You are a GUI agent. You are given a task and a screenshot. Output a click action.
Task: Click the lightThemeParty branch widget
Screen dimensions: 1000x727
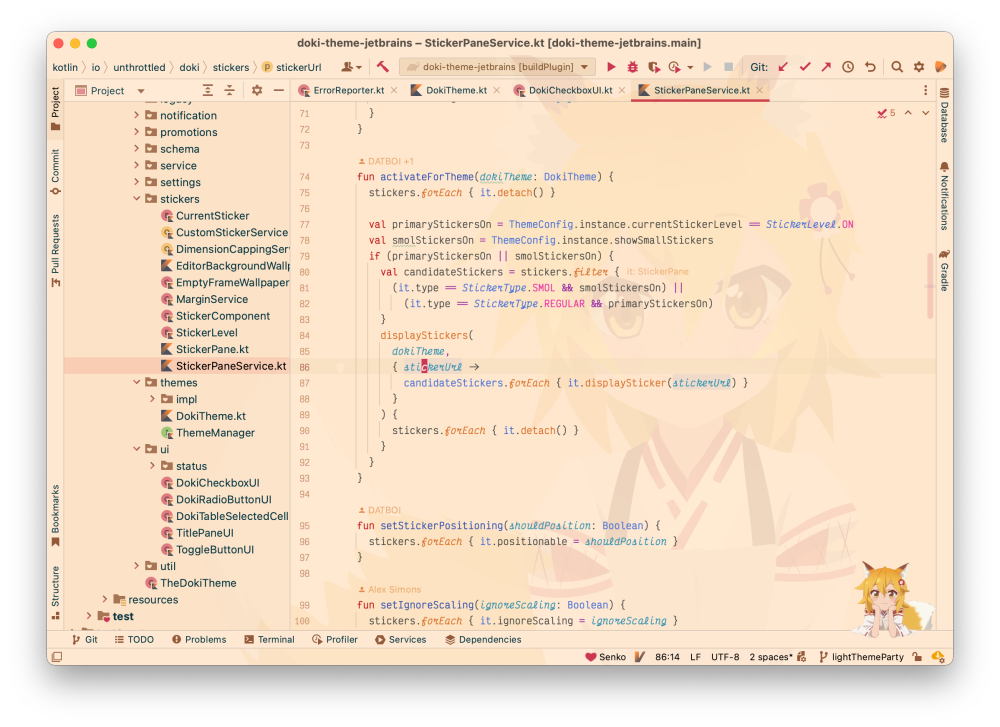pos(861,657)
